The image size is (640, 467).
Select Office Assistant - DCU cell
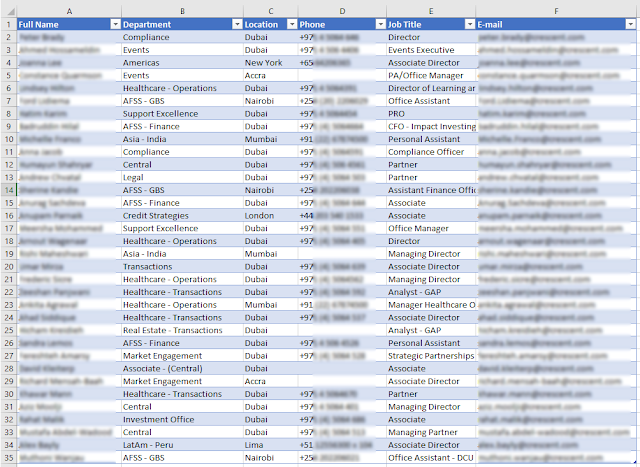[431, 458]
